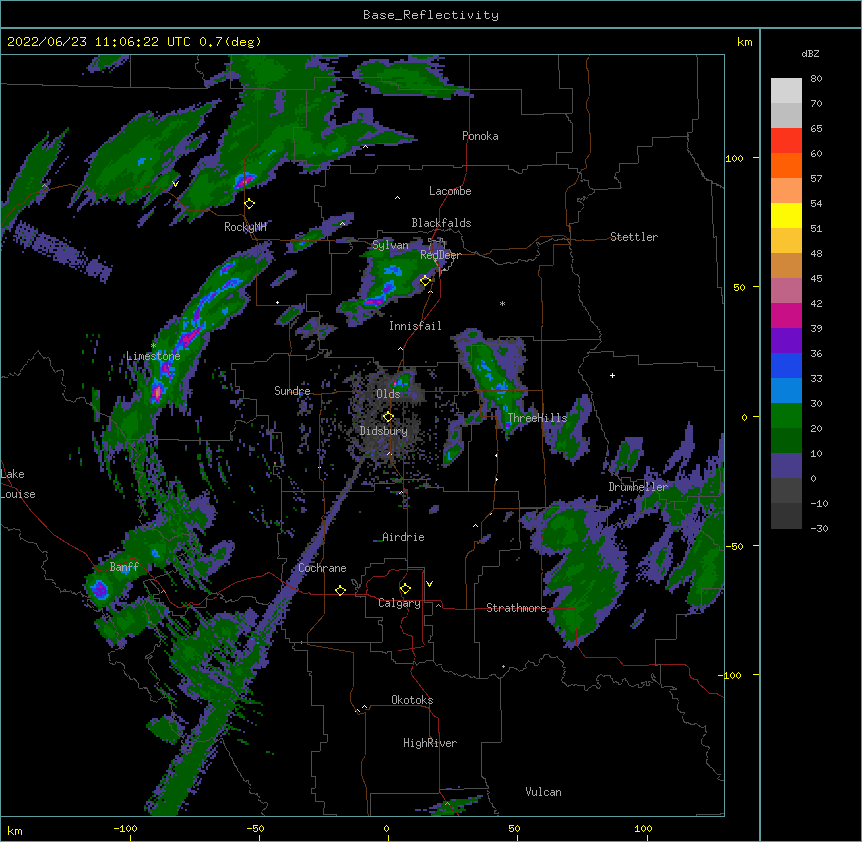Click the Ponoka city label
Screen dimensions: 862x842
480,136
